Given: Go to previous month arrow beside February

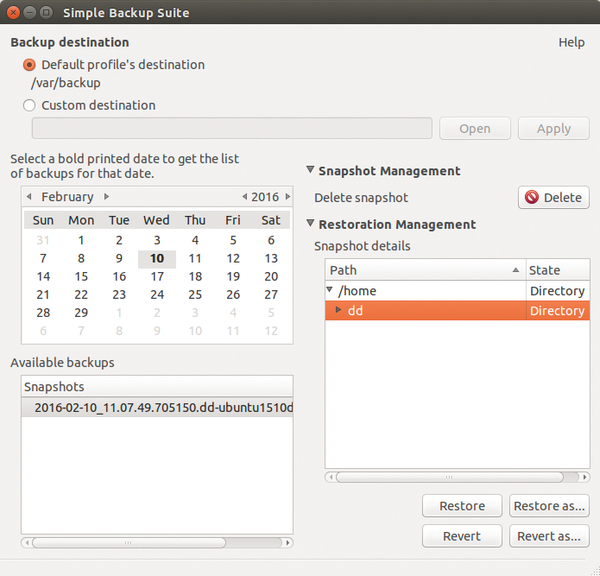Looking at the screenshot, I should pos(29,196).
